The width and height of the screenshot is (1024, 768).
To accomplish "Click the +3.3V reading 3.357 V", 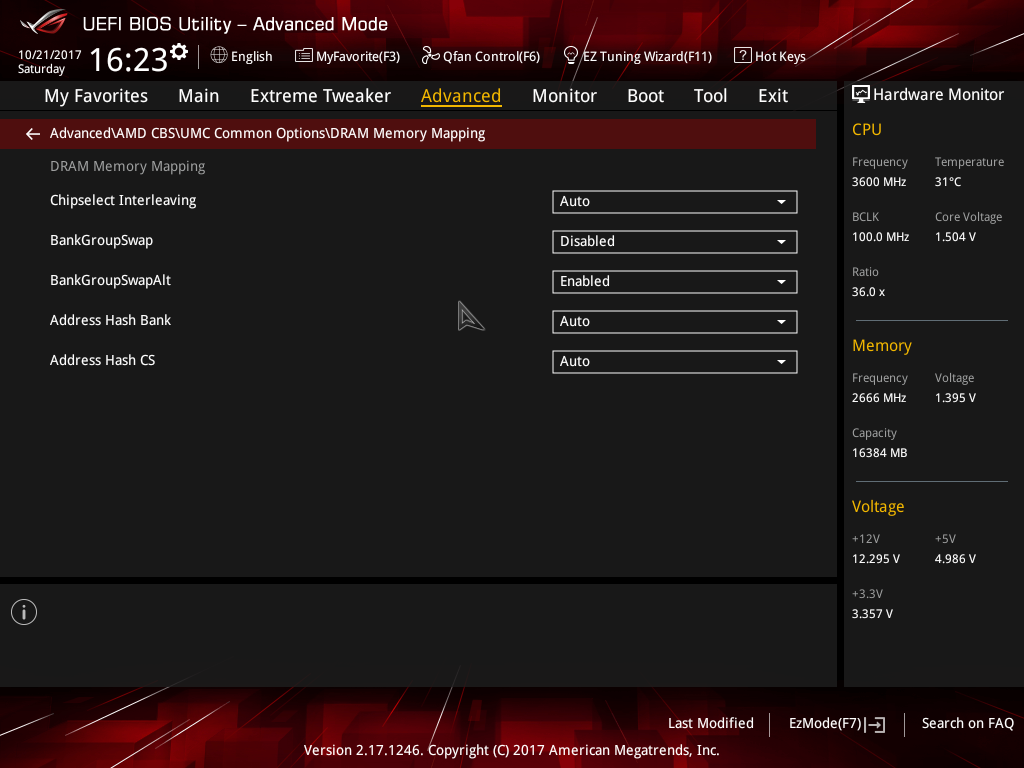I will click(x=872, y=614).
